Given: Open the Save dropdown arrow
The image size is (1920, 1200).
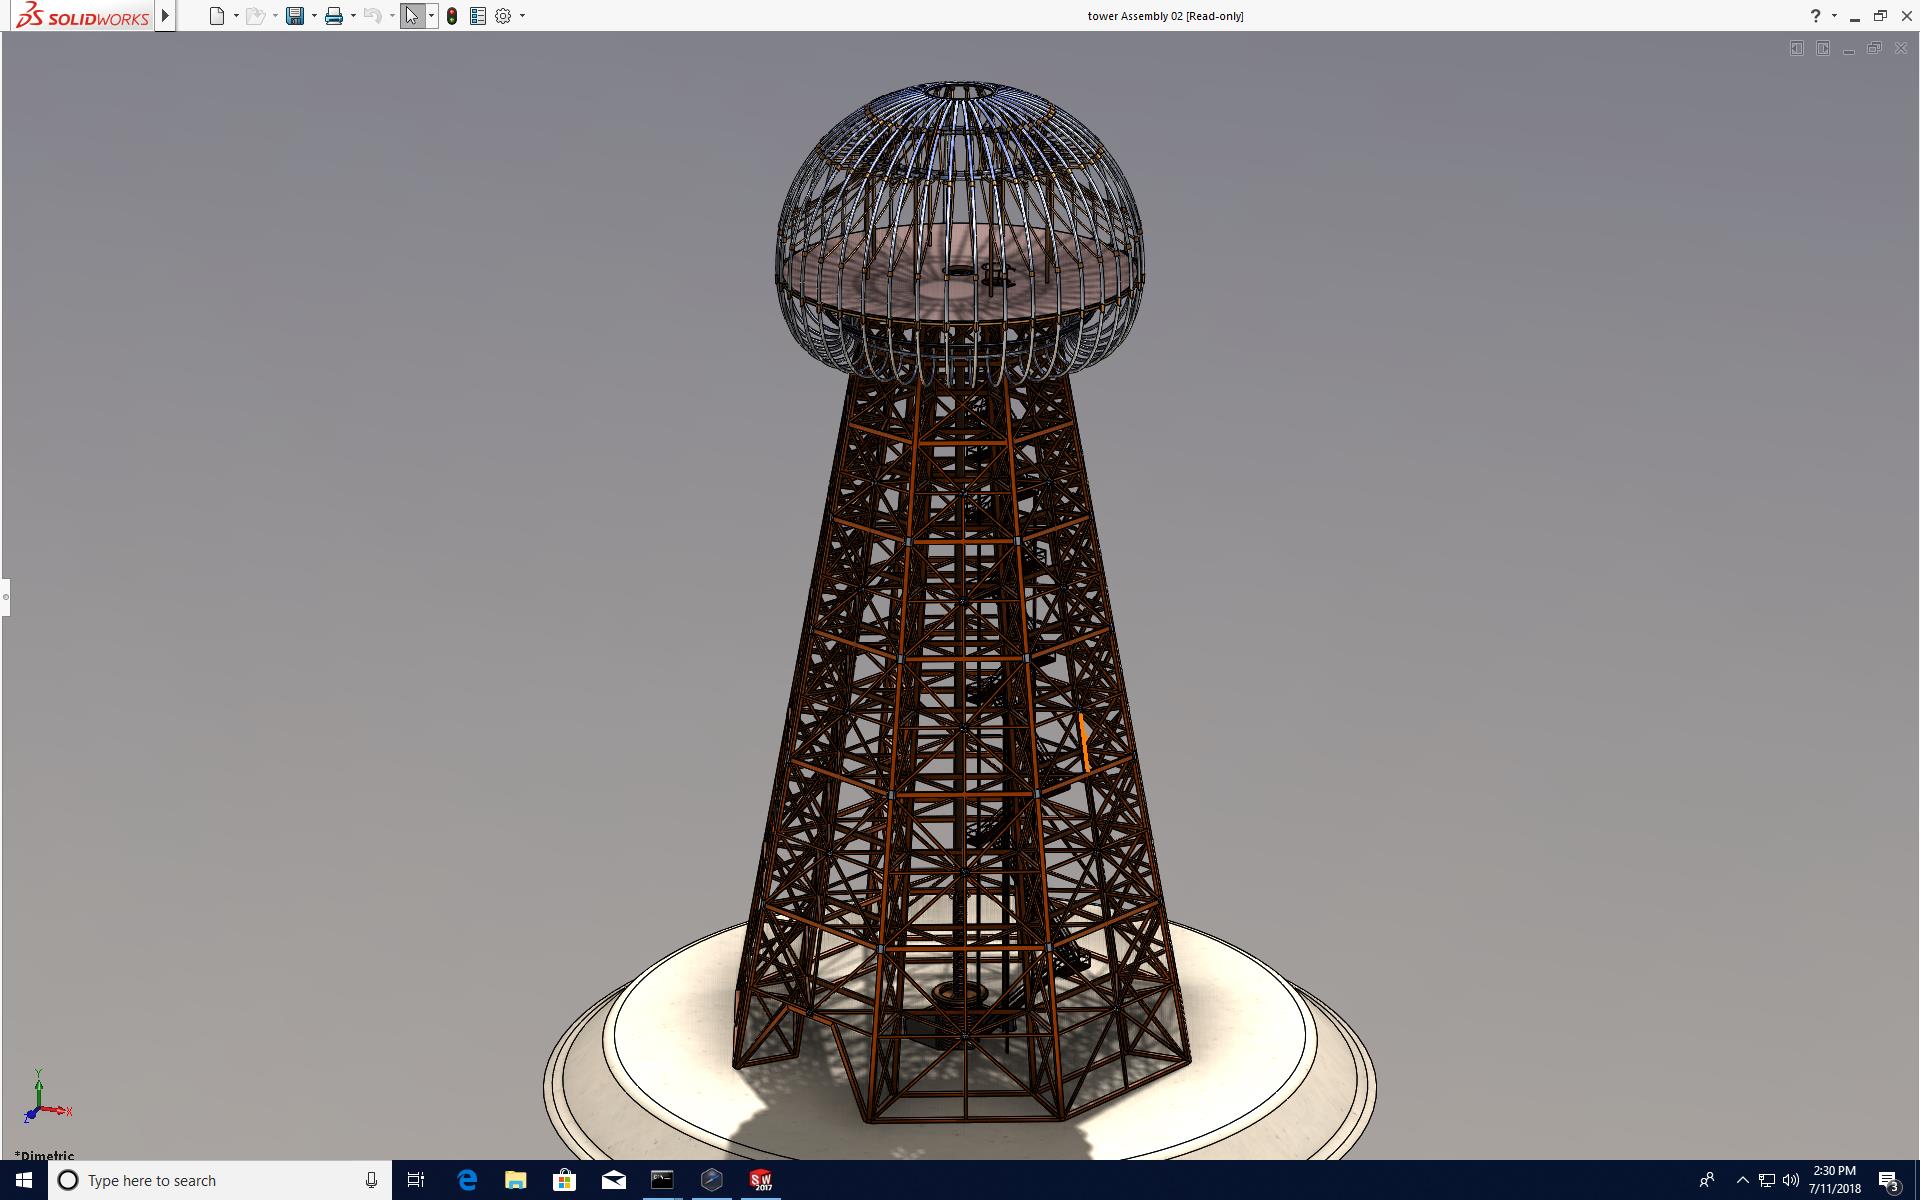Looking at the screenshot, I should 314,16.
